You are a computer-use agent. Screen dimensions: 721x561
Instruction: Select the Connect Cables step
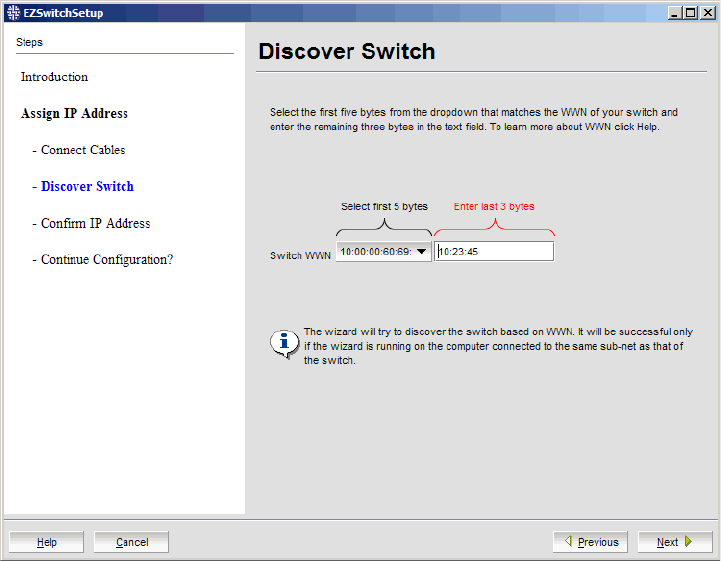tap(79, 150)
